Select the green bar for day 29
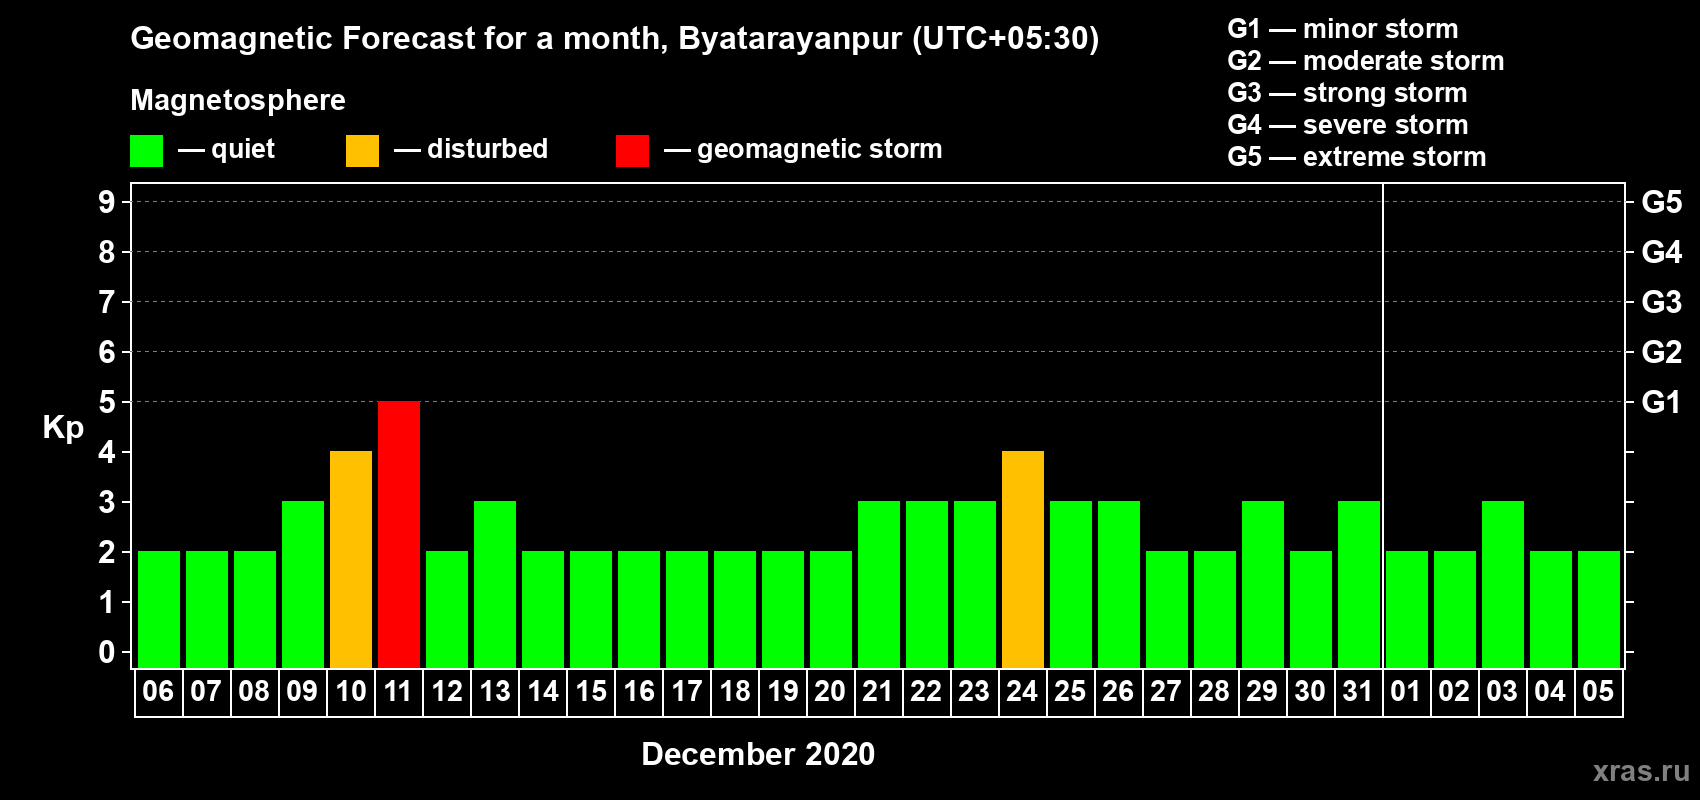1700x800 pixels. (x=1263, y=584)
